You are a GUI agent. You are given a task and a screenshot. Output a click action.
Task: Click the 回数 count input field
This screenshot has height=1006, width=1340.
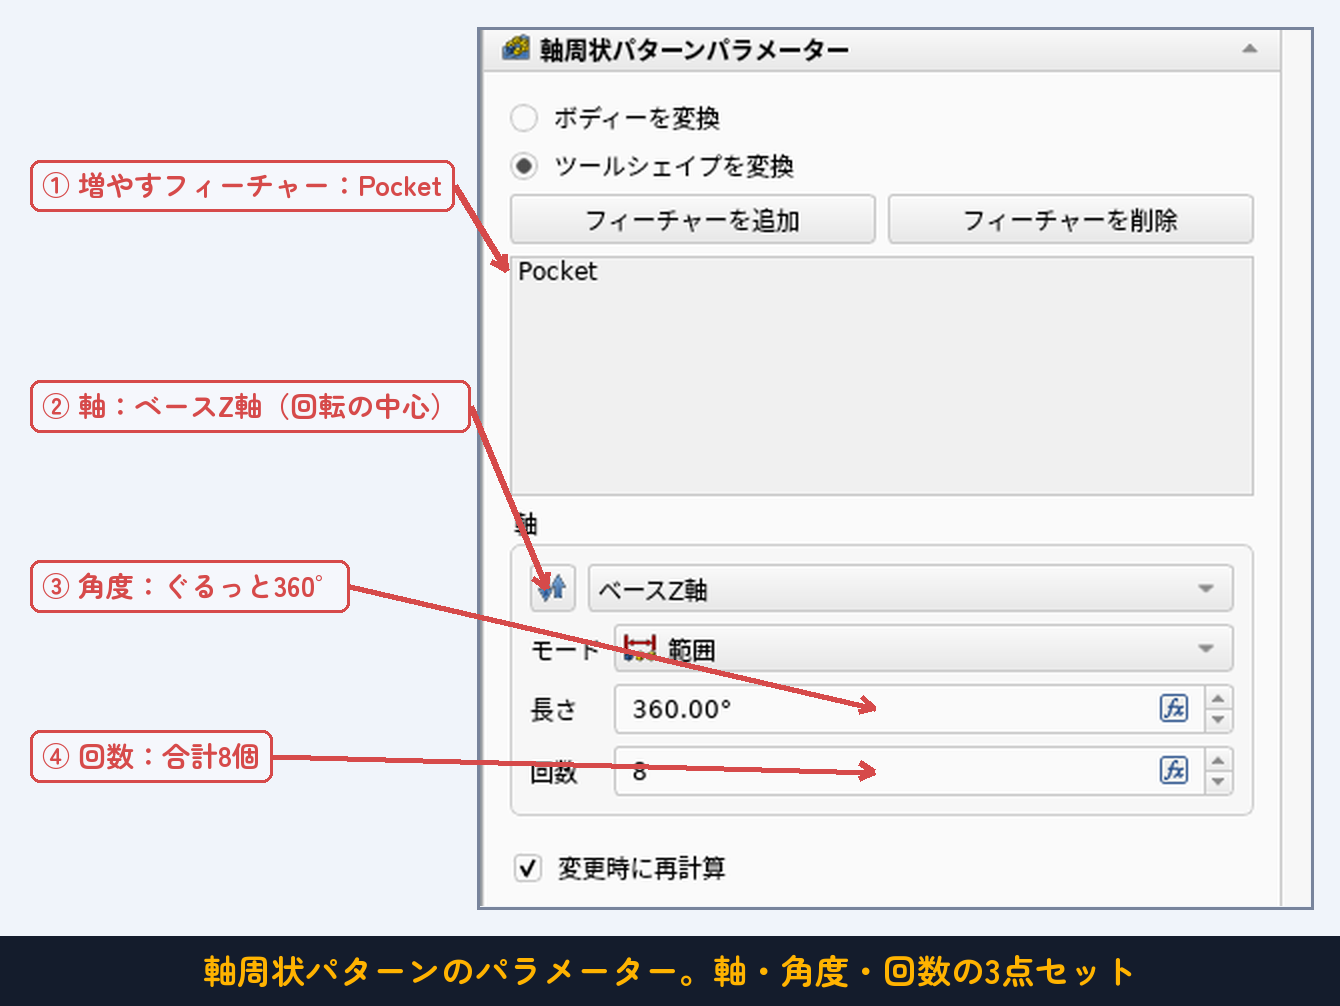908,771
